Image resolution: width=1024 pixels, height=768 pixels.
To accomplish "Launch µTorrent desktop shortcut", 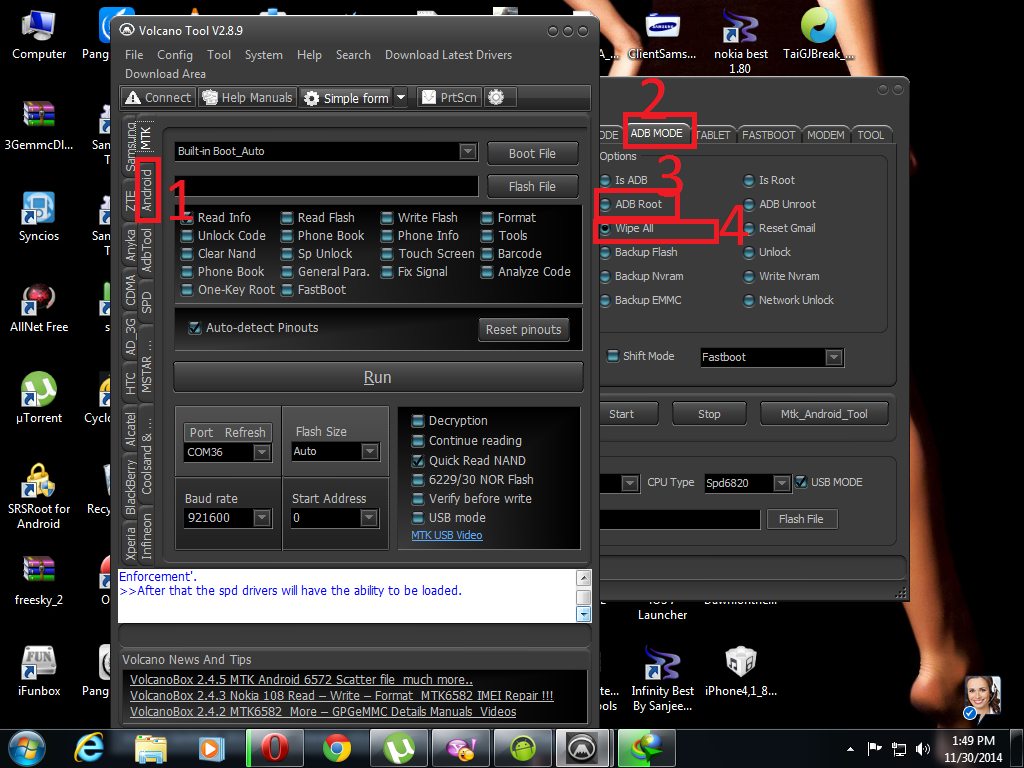I will (x=39, y=398).
